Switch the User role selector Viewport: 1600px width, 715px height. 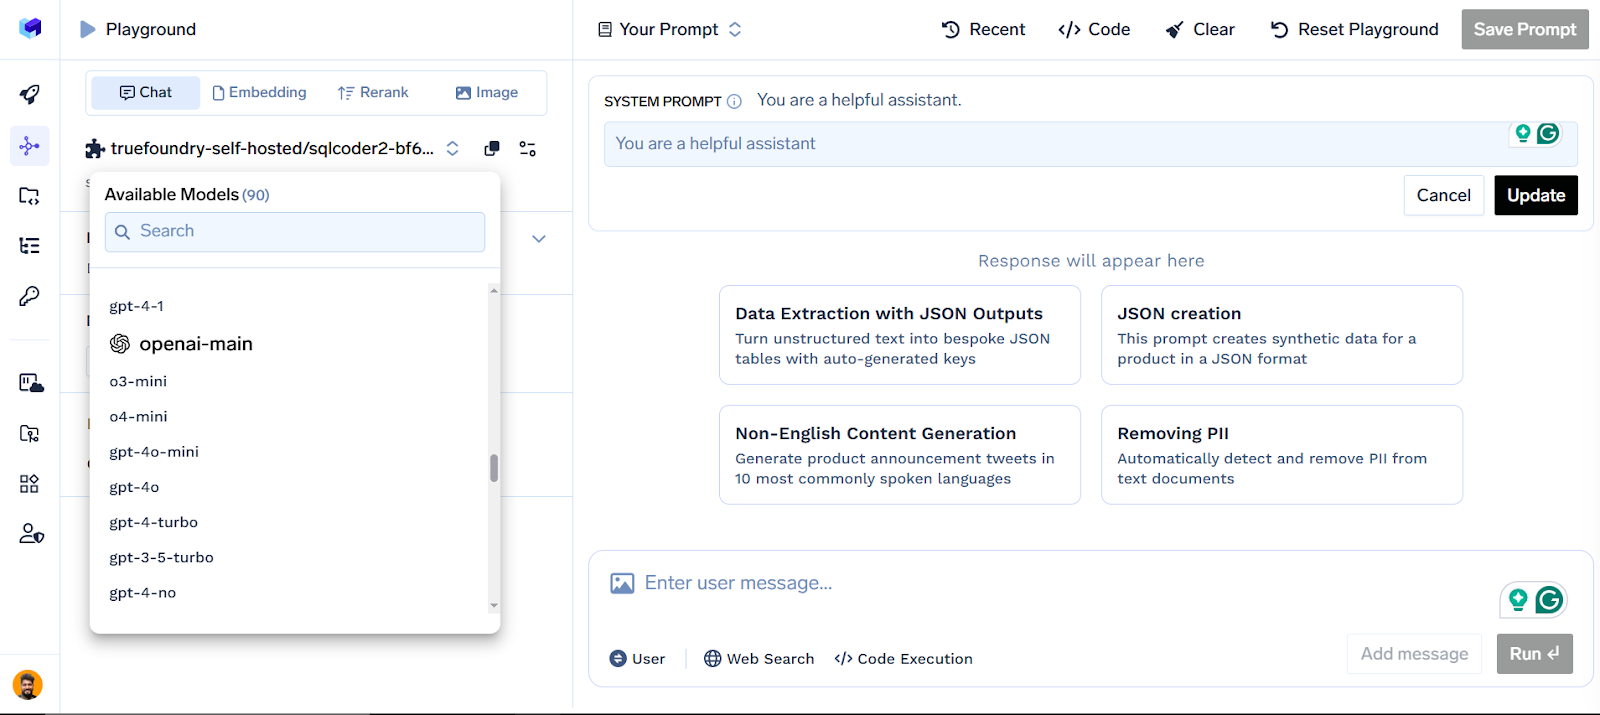point(637,659)
